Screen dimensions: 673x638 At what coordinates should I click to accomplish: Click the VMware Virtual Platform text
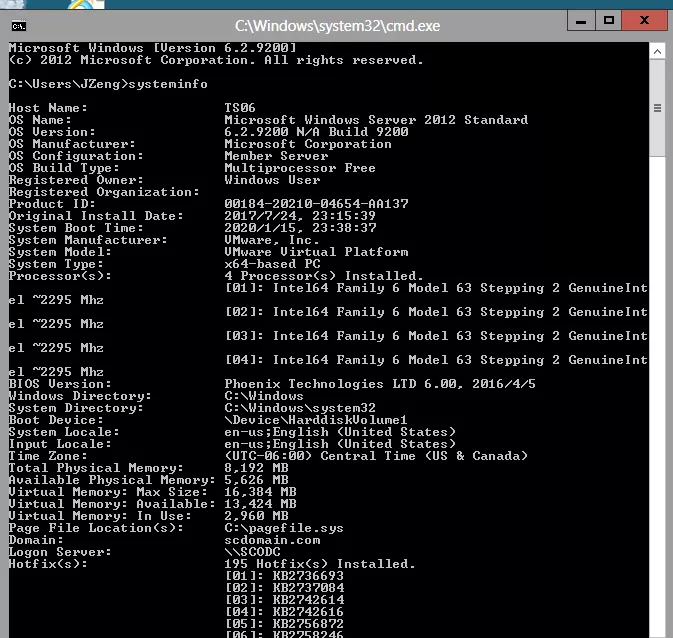pos(316,252)
